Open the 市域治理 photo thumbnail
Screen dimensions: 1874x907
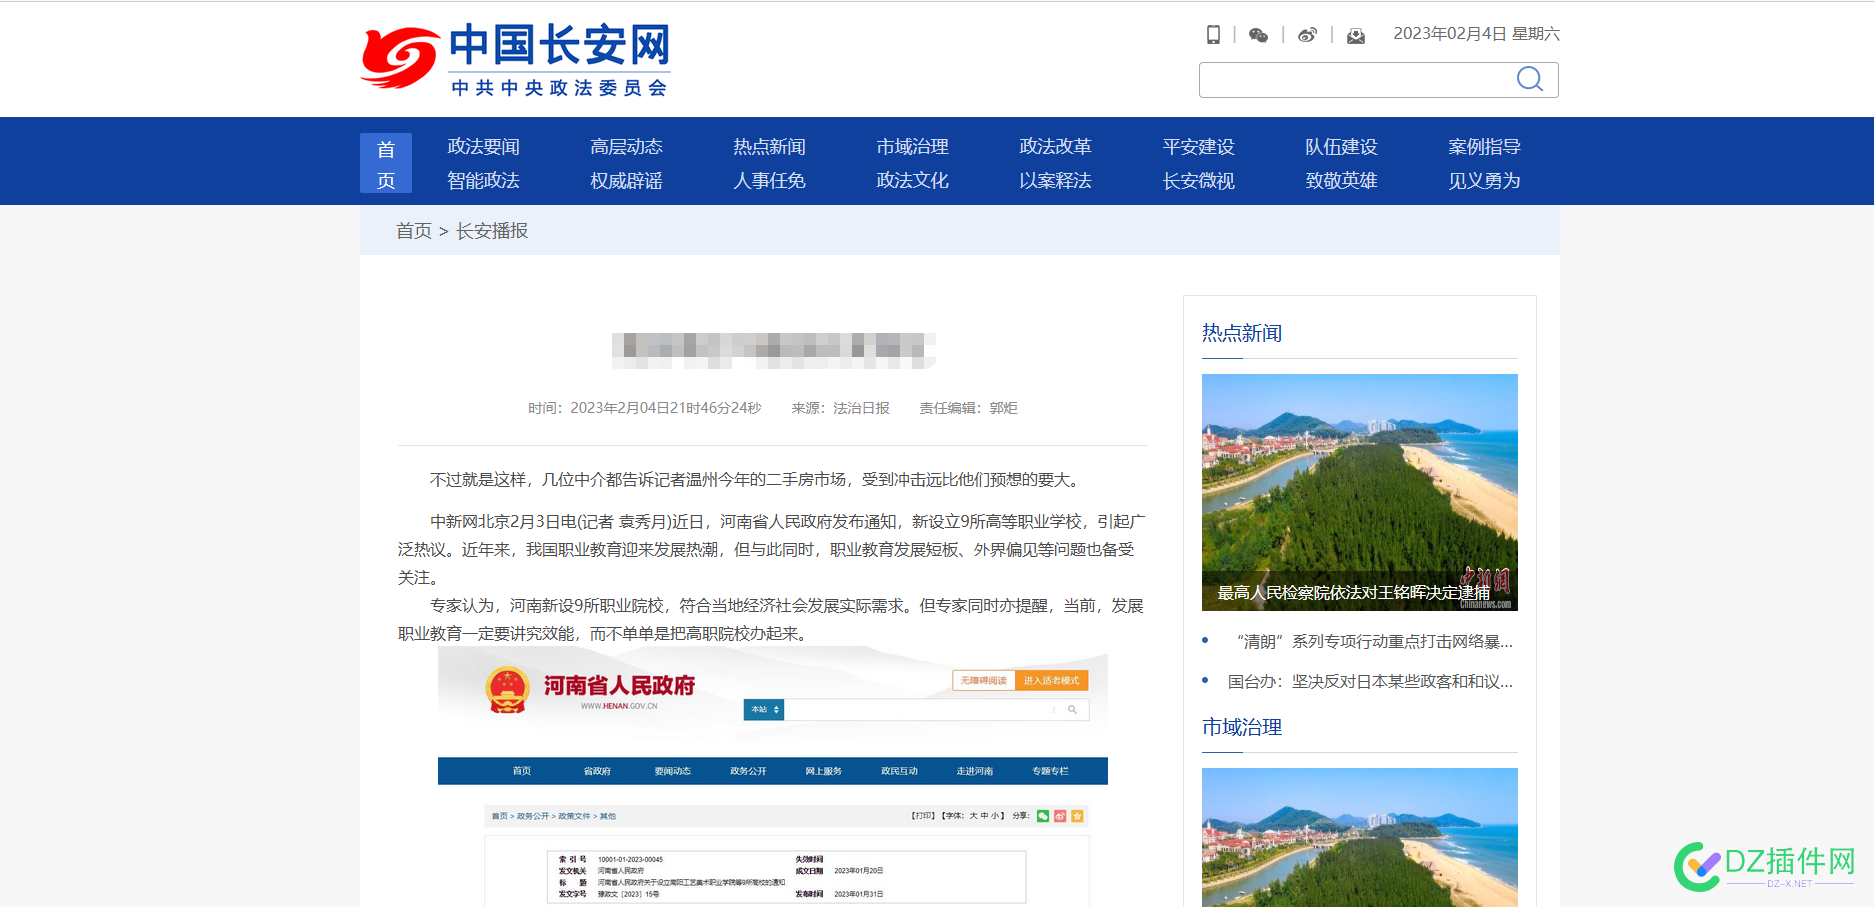pos(1360,838)
